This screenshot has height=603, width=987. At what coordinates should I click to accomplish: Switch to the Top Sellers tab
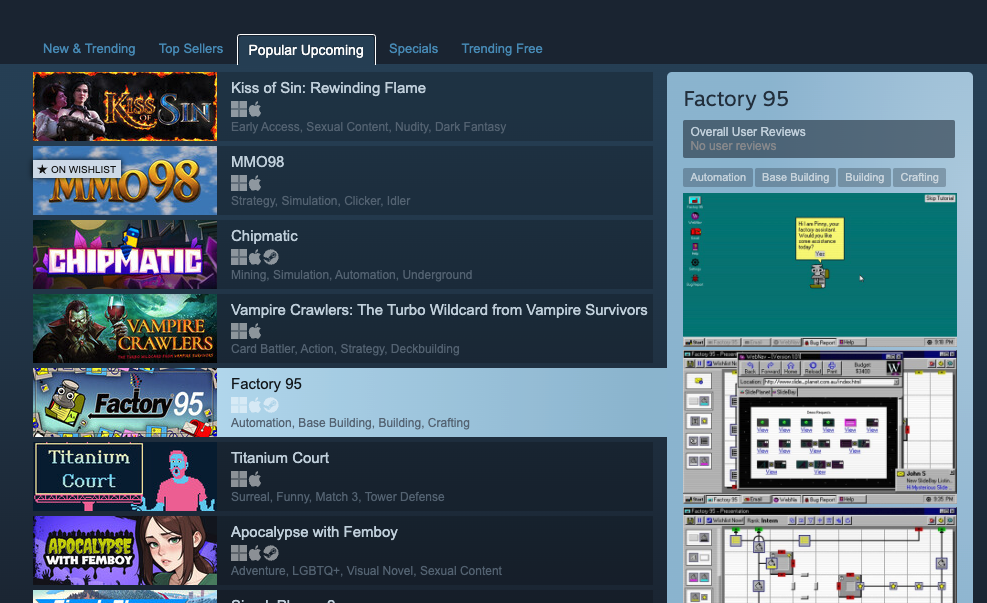point(191,48)
